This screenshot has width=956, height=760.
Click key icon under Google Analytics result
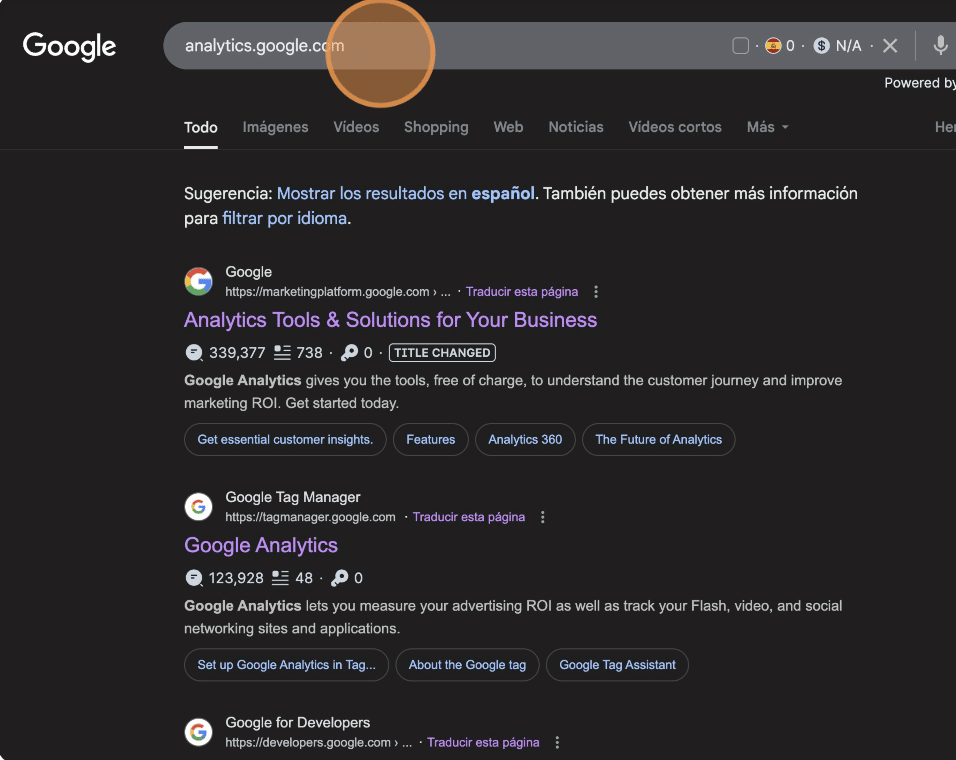[340, 578]
